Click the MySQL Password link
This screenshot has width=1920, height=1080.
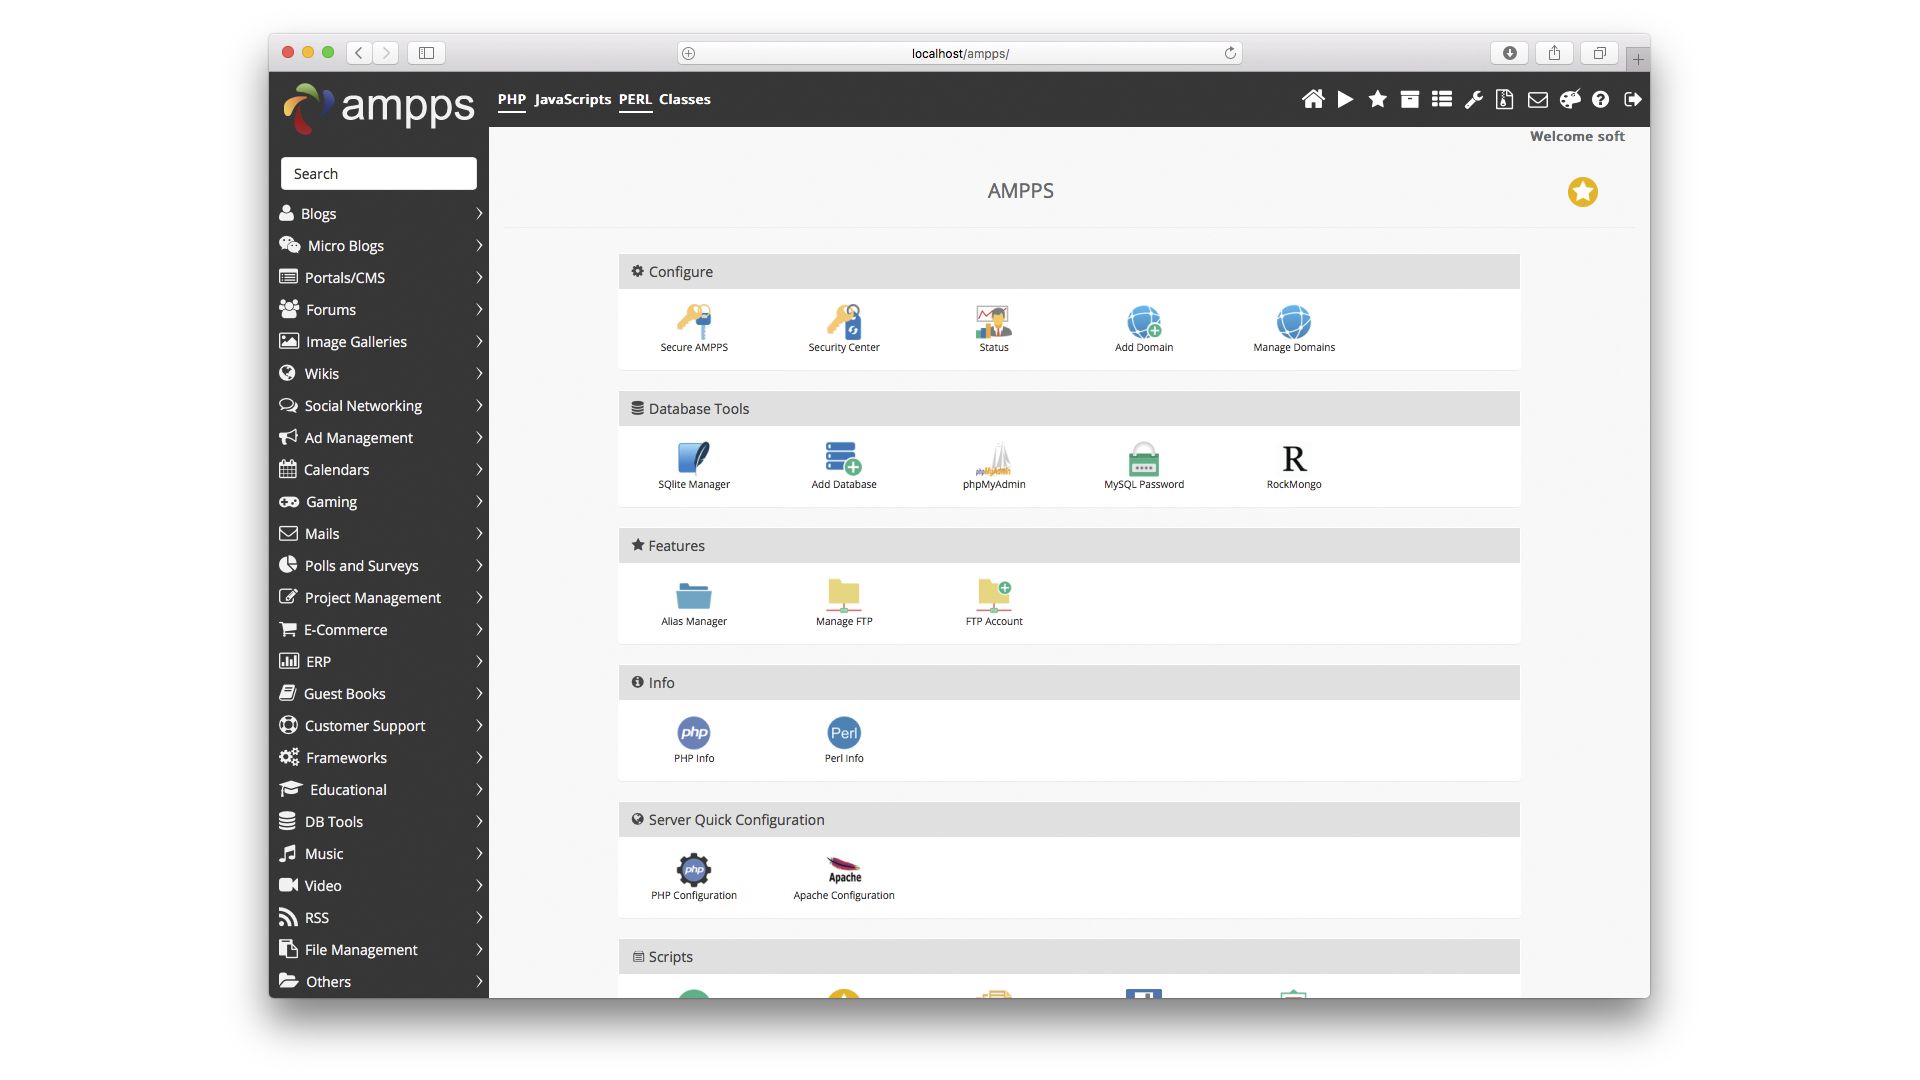(x=1143, y=484)
